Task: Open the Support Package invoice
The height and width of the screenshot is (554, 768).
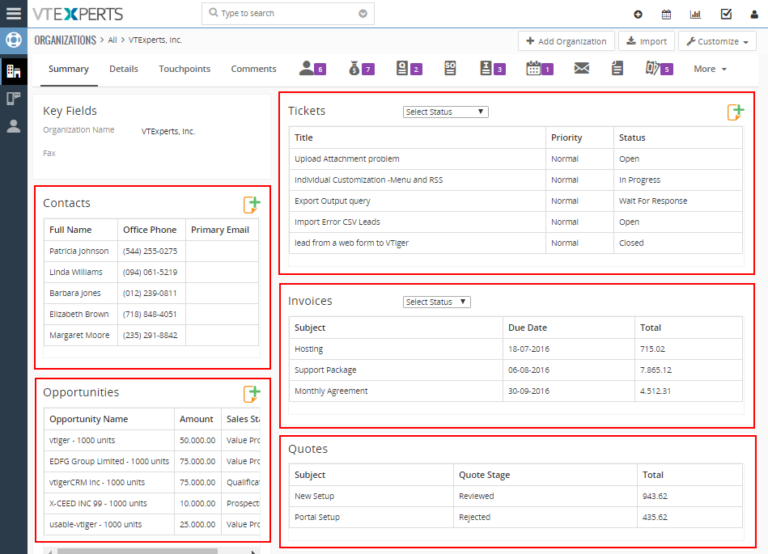Action: coord(325,370)
